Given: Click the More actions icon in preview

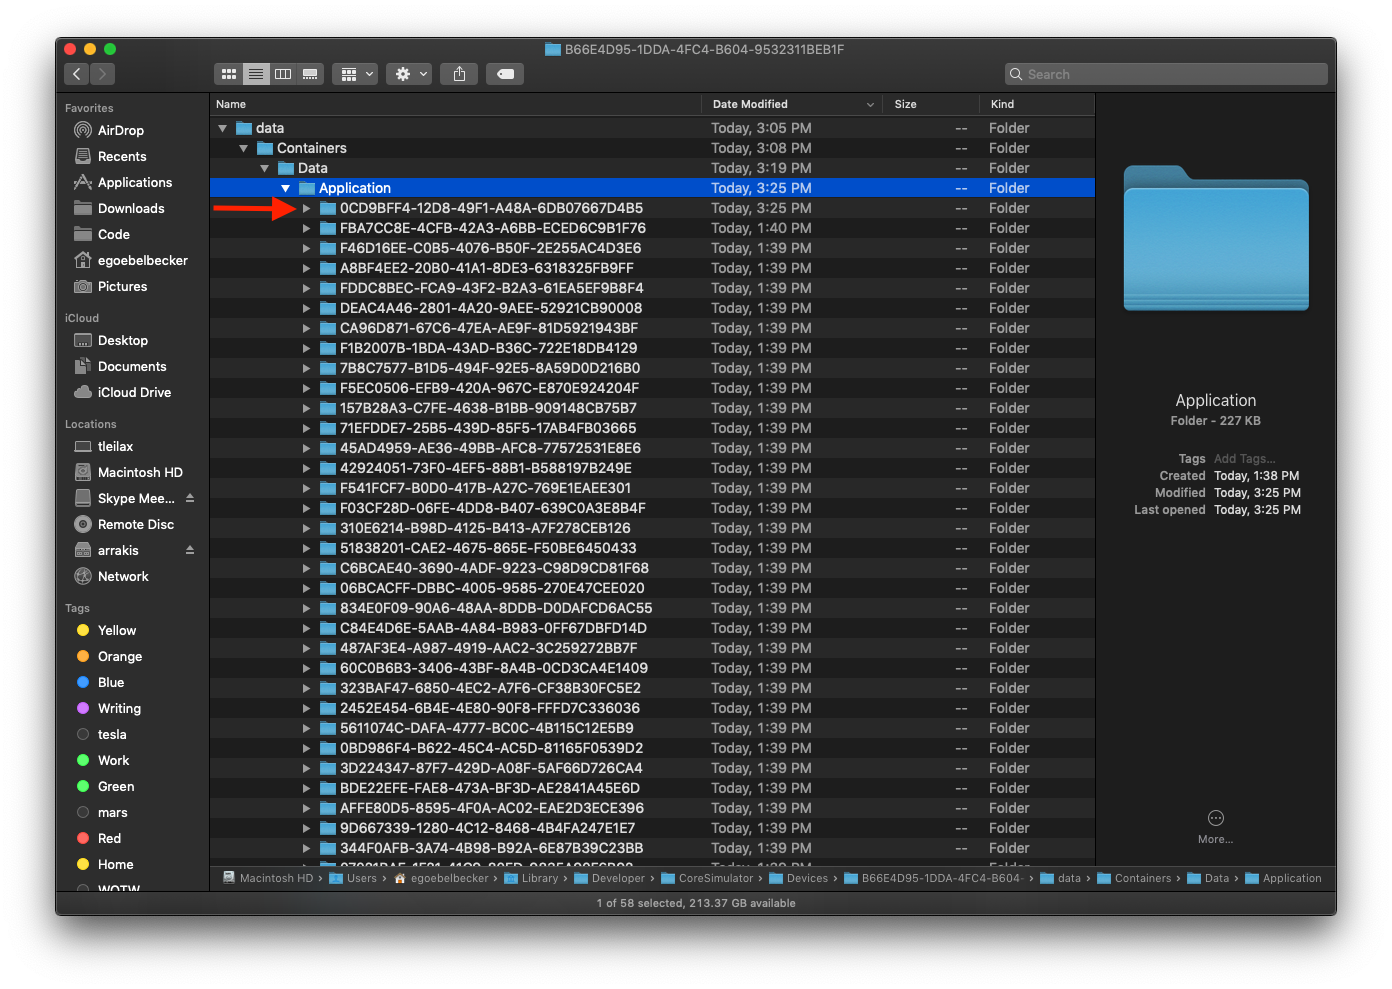Looking at the screenshot, I should [1215, 818].
